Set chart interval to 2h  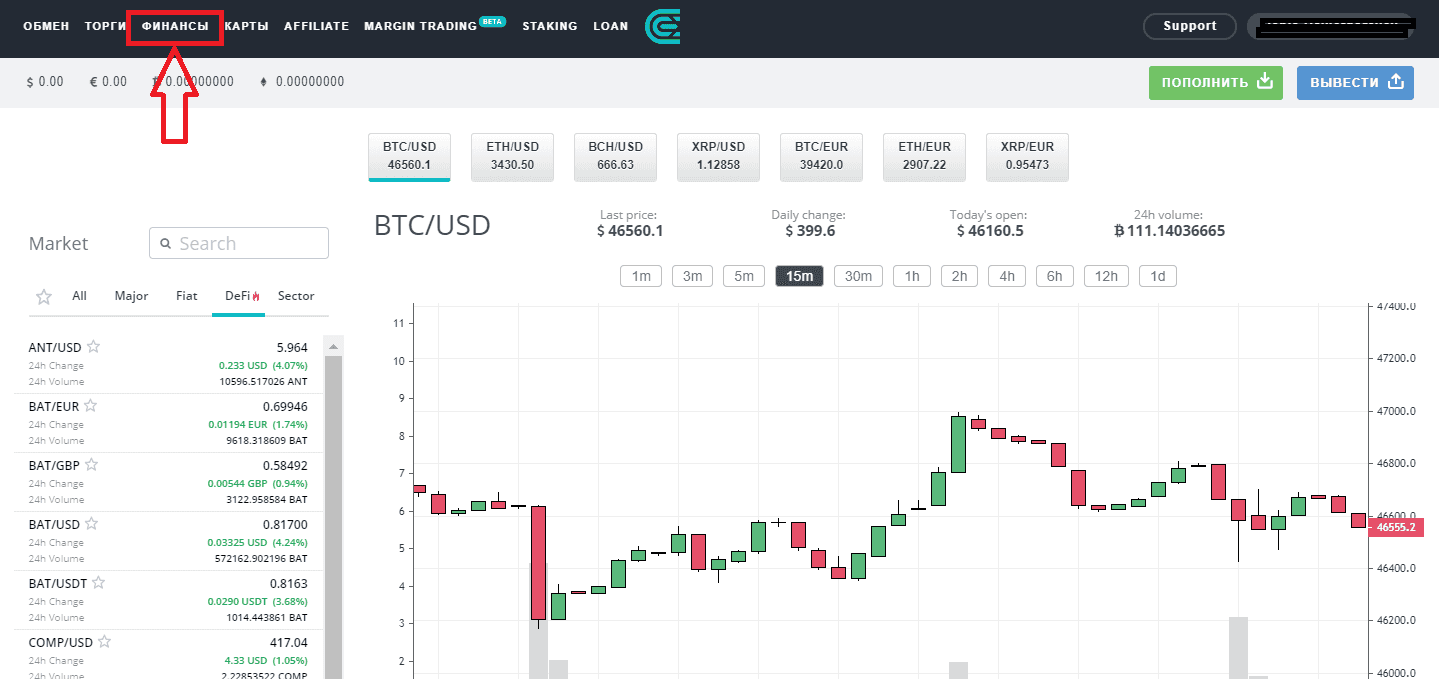(959, 276)
